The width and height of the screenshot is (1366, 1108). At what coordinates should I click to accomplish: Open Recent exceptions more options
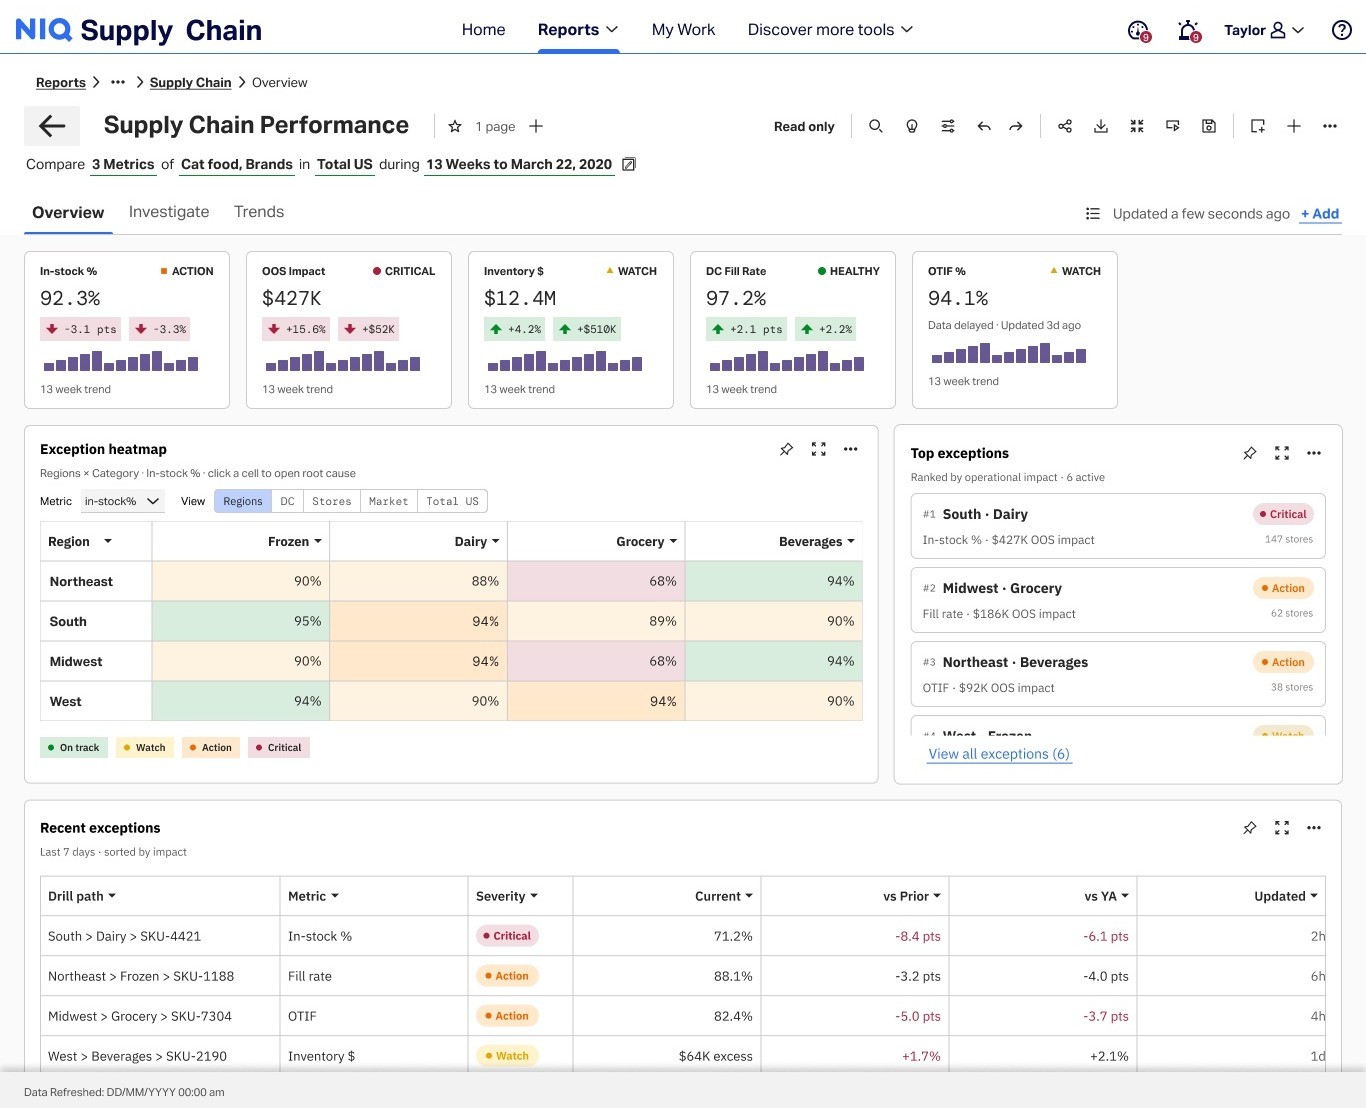1314,828
